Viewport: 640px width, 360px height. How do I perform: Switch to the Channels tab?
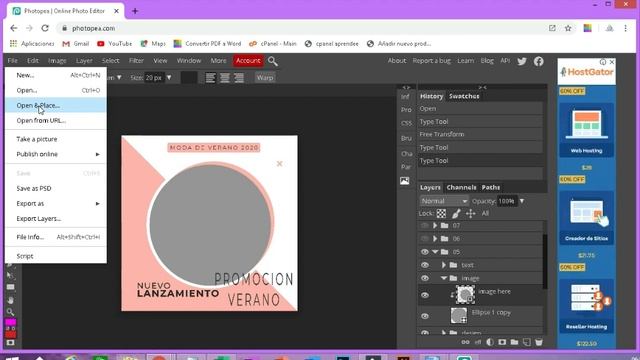pos(461,187)
